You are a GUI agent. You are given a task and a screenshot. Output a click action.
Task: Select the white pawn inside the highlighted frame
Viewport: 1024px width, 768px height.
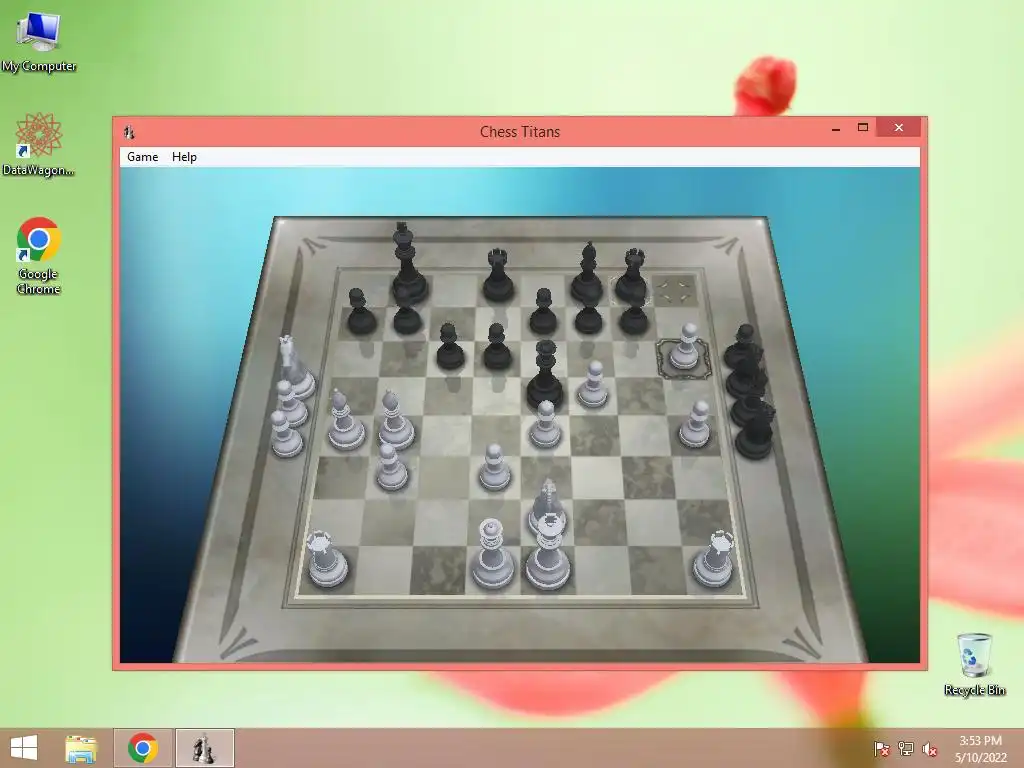(x=684, y=346)
